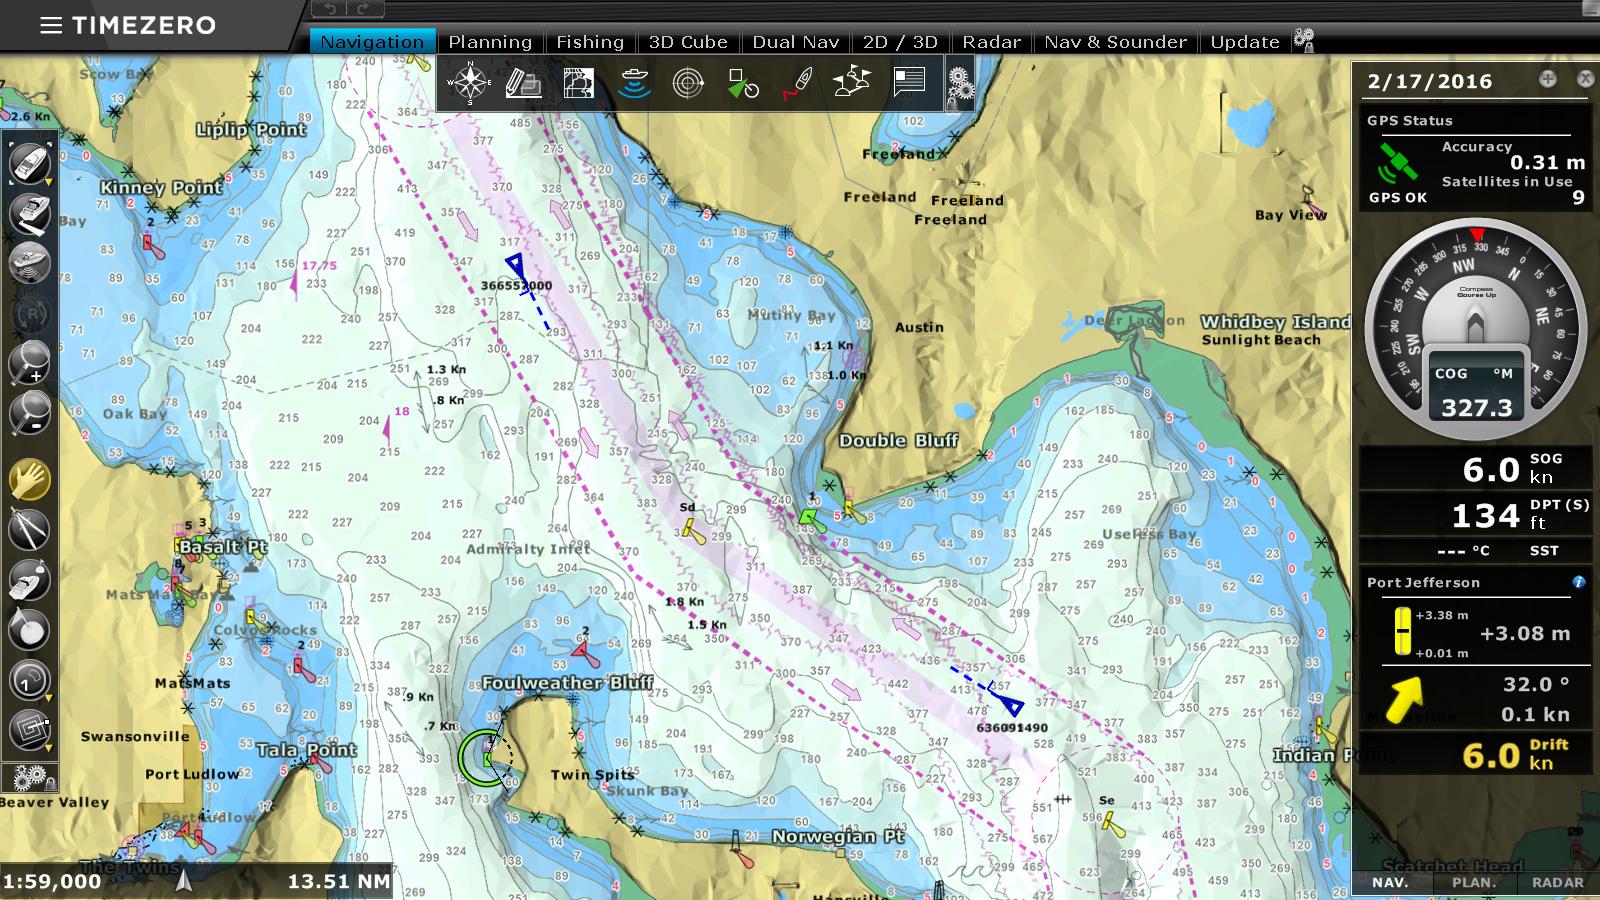Switch to the RADAR NavData panel
Image resolution: width=1600 pixels, height=900 pixels.
coord(1557,882)
